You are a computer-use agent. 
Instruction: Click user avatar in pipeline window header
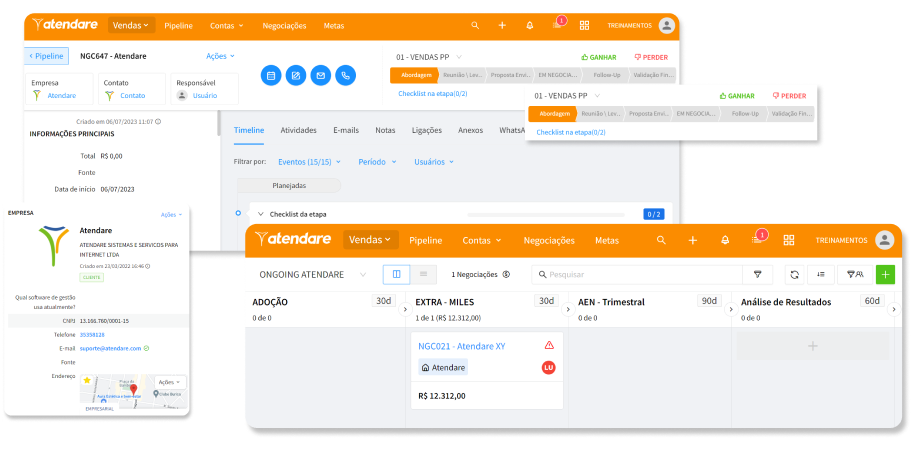(x=885, y=240)
